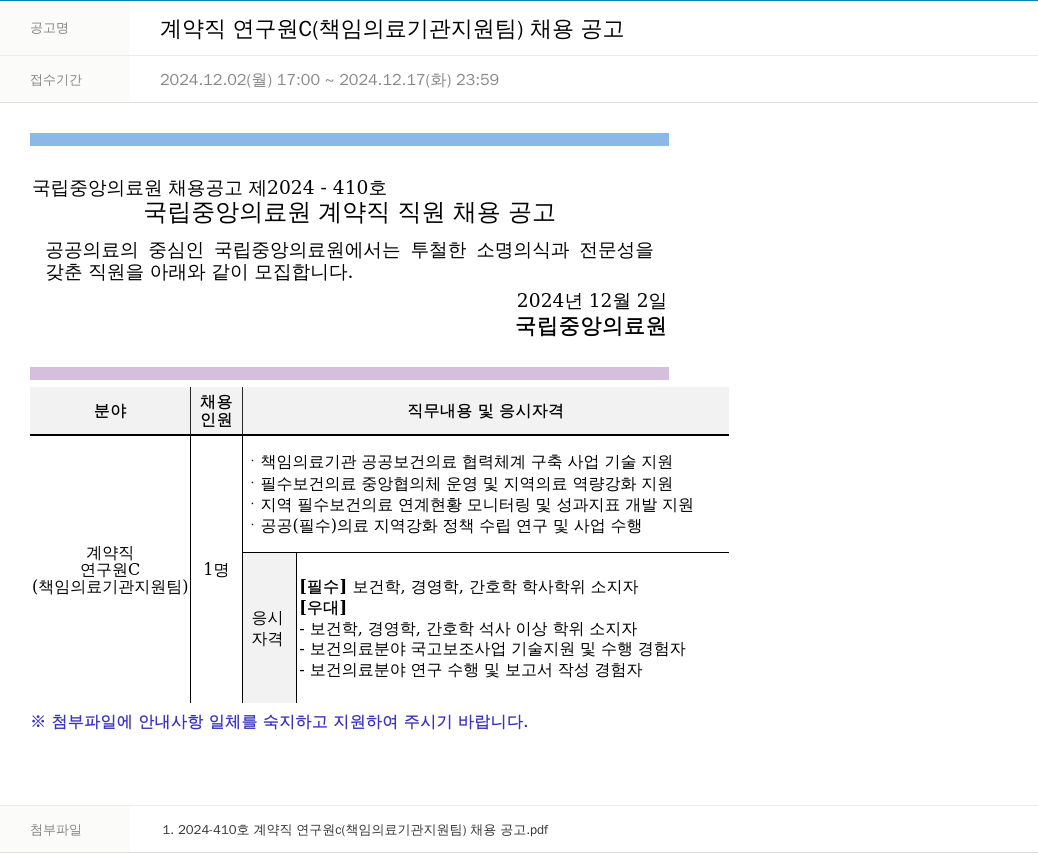Click the 채용인원 column header
Screen dimensions: 1038x854
coord(216,411)
